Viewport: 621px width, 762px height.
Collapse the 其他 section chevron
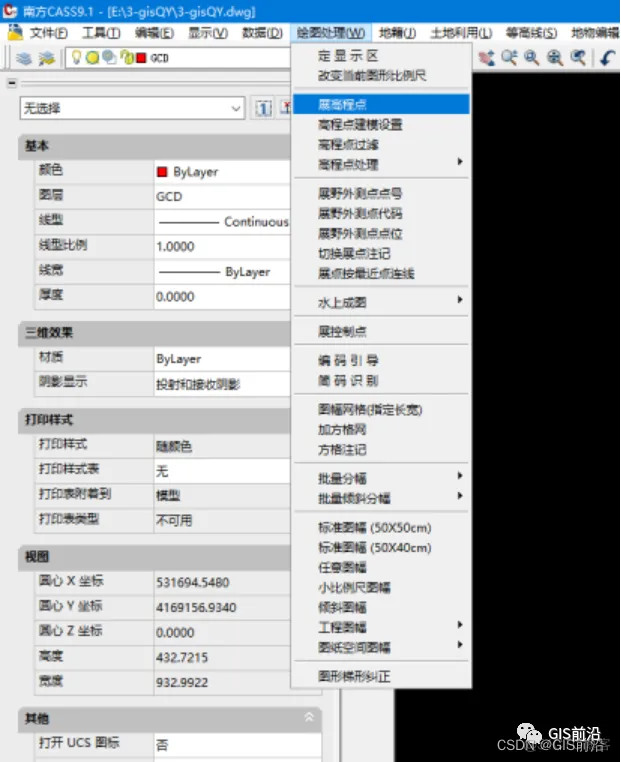point(309,717)
